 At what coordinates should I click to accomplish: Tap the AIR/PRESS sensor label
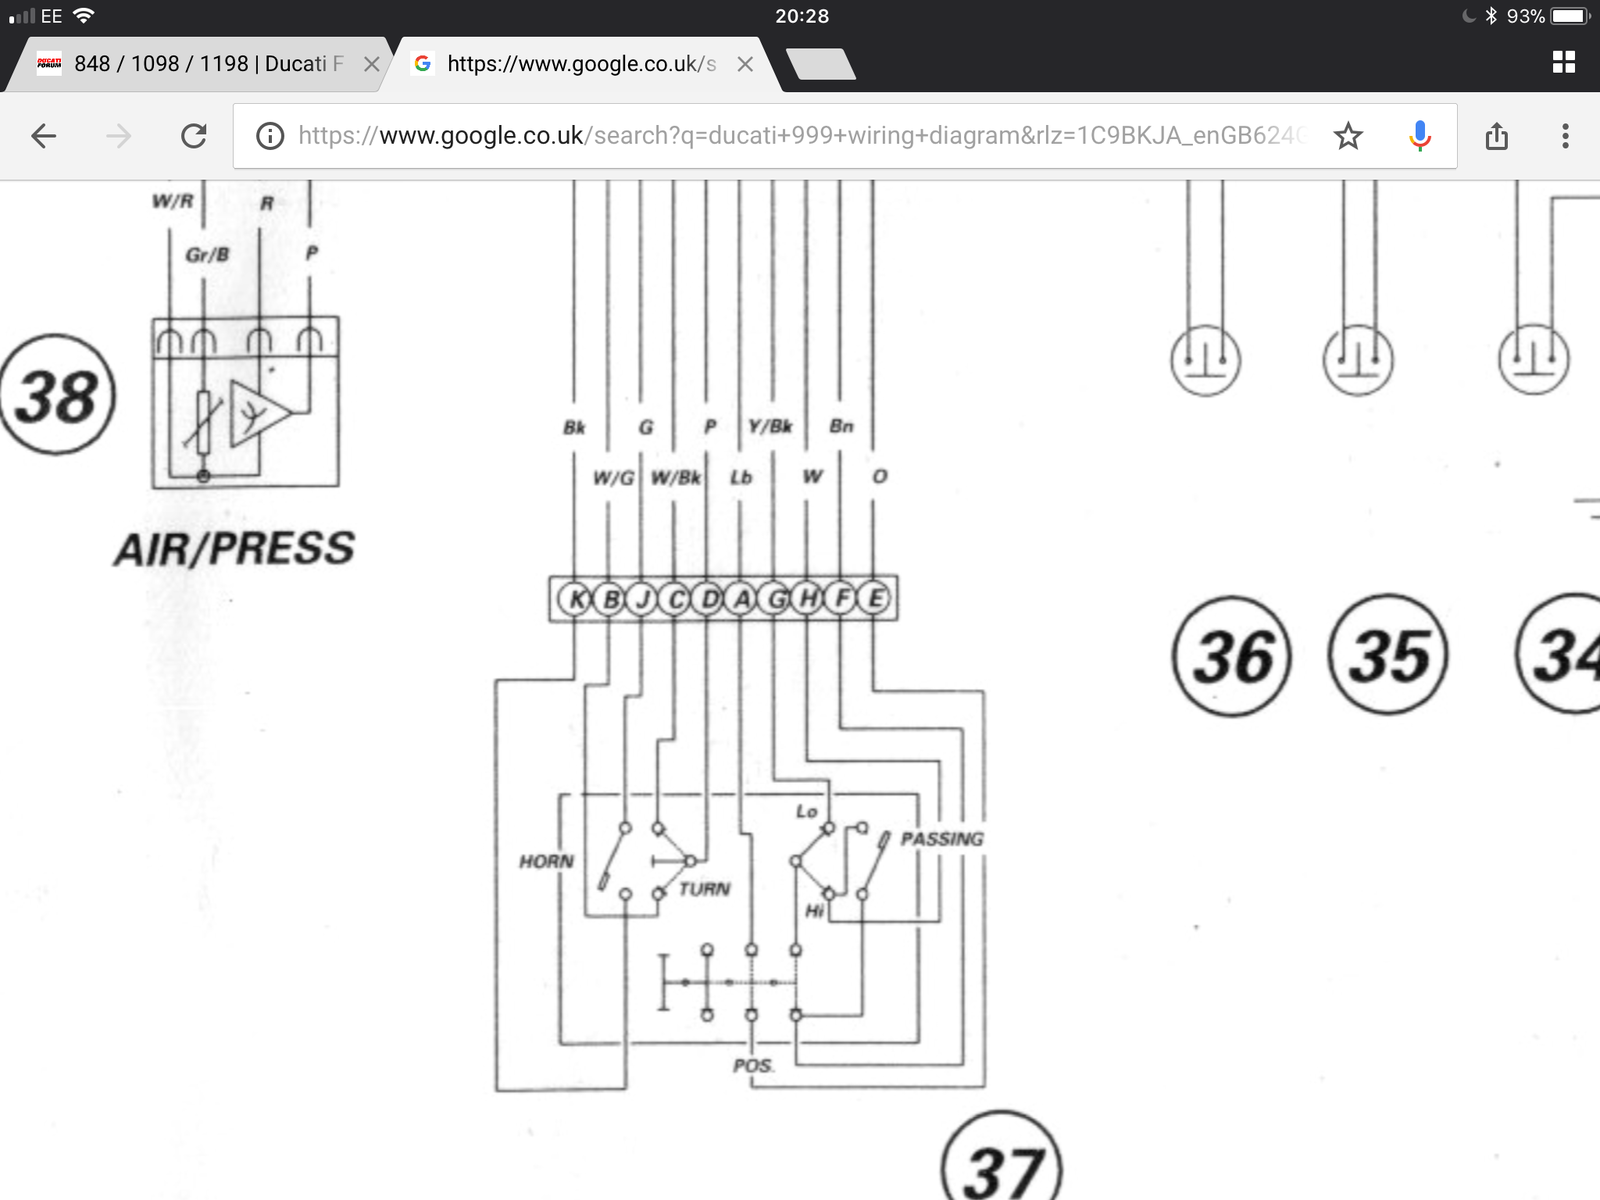click(234, 549)
